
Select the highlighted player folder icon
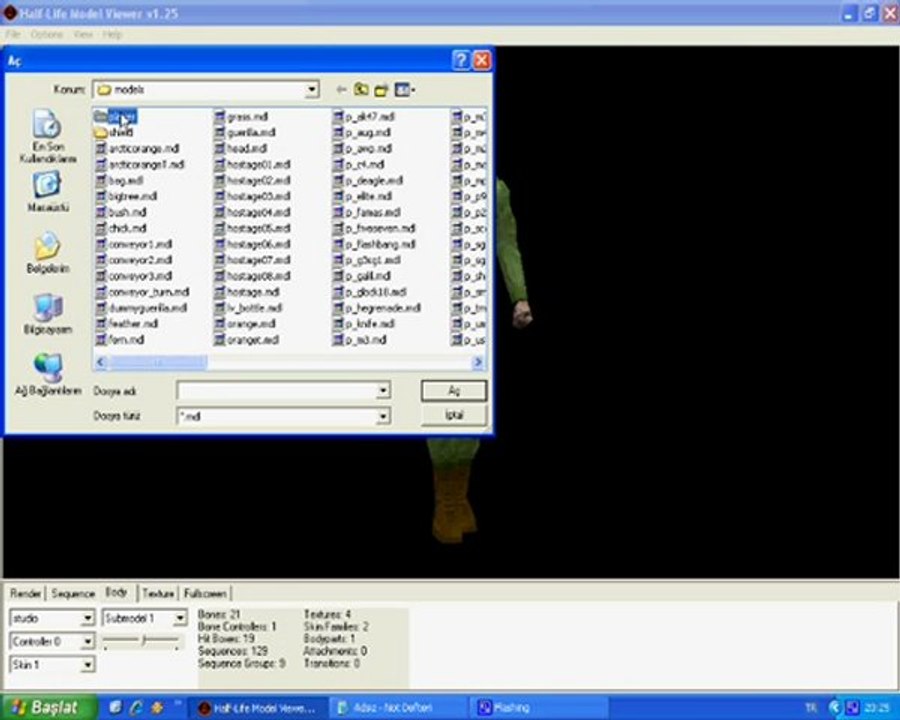[101, 117]
